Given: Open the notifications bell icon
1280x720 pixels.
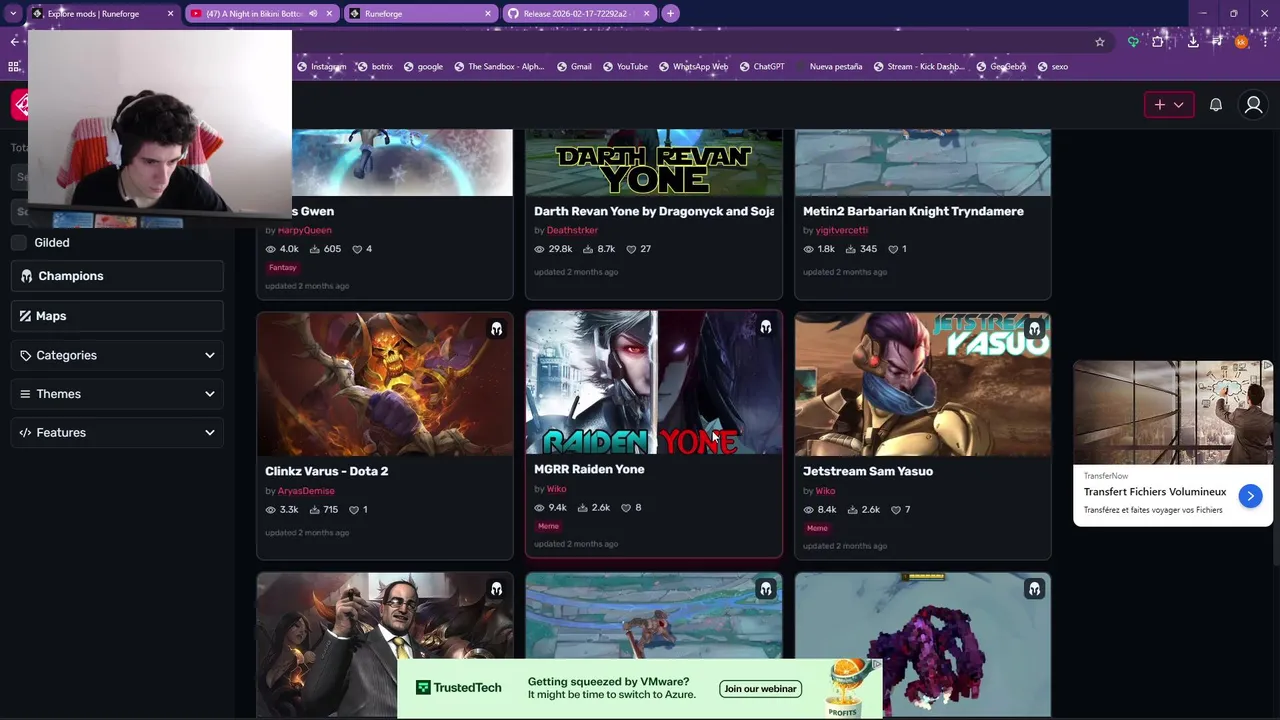Looking at the screenshot, I should [x=1216, y=105].
